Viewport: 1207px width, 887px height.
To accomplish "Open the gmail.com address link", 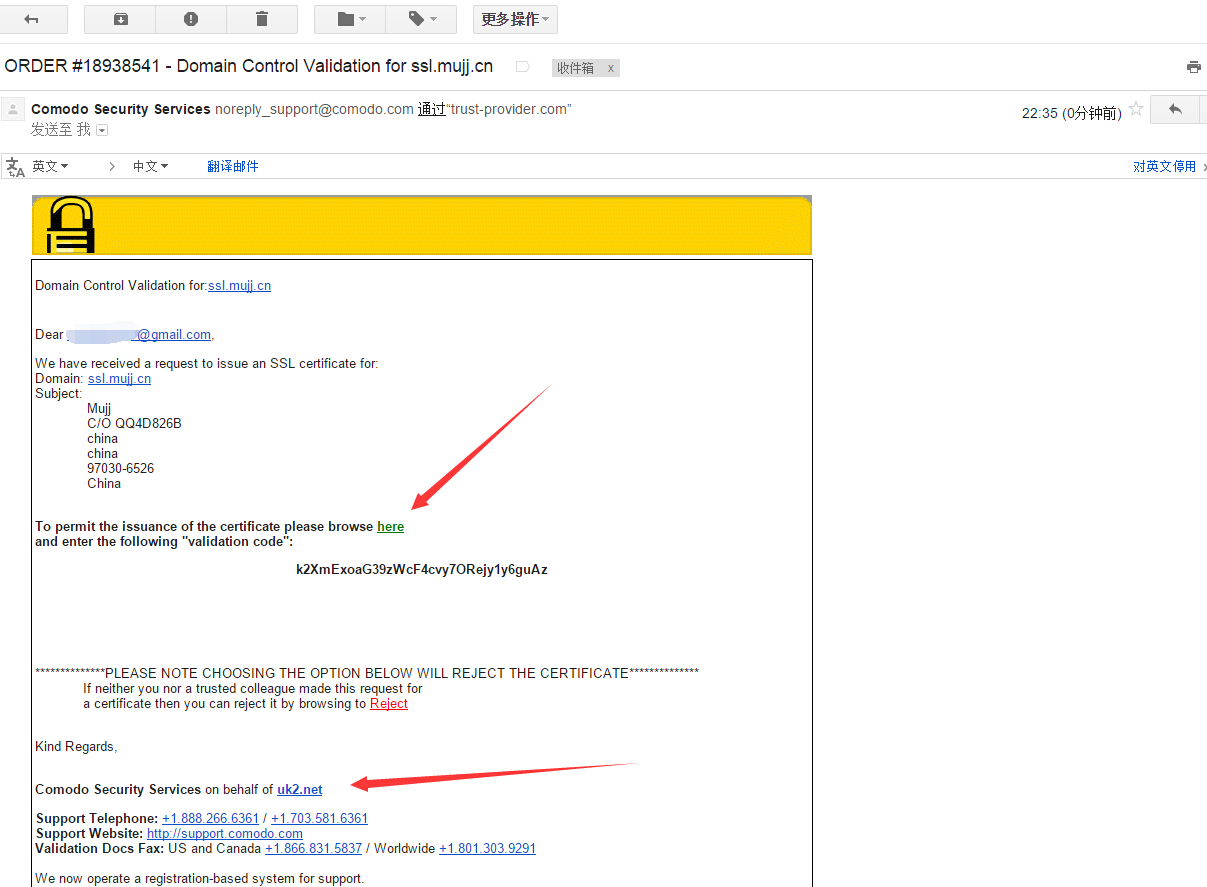I will [x=174, y=335].
